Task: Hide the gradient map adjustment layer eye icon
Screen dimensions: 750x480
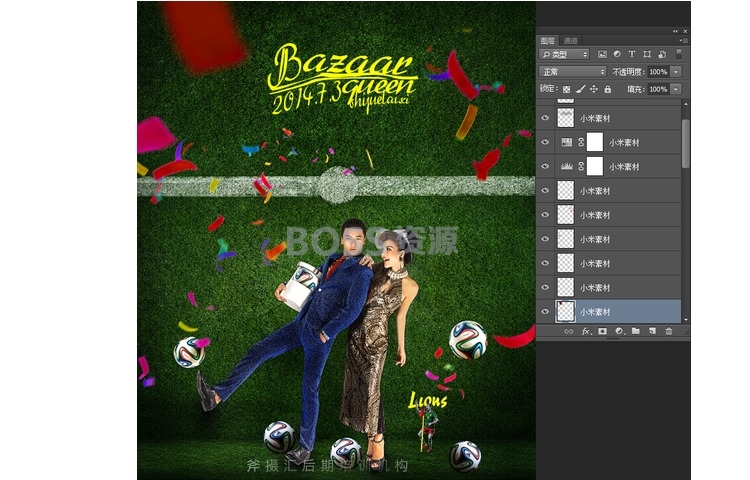Action: pos(545,142)
